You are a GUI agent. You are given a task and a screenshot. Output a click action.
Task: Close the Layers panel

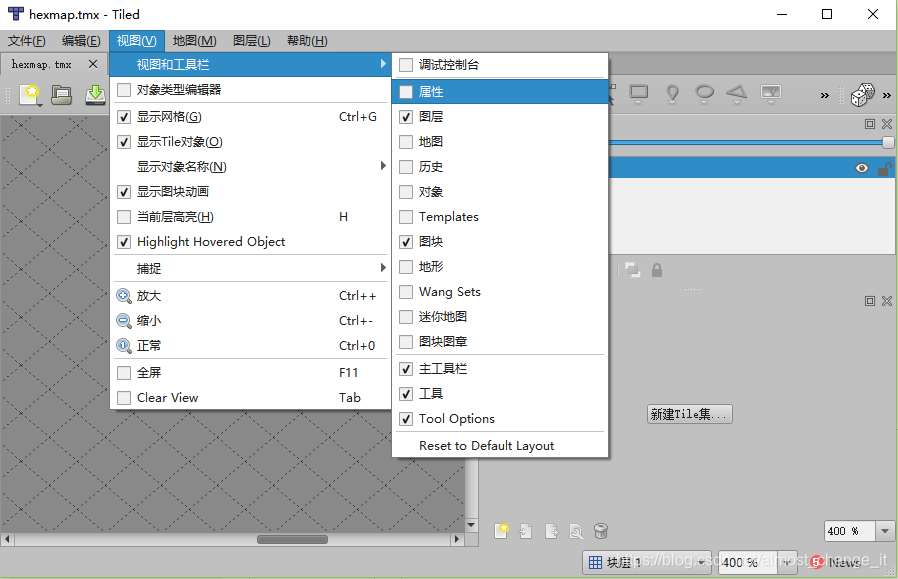887,124
